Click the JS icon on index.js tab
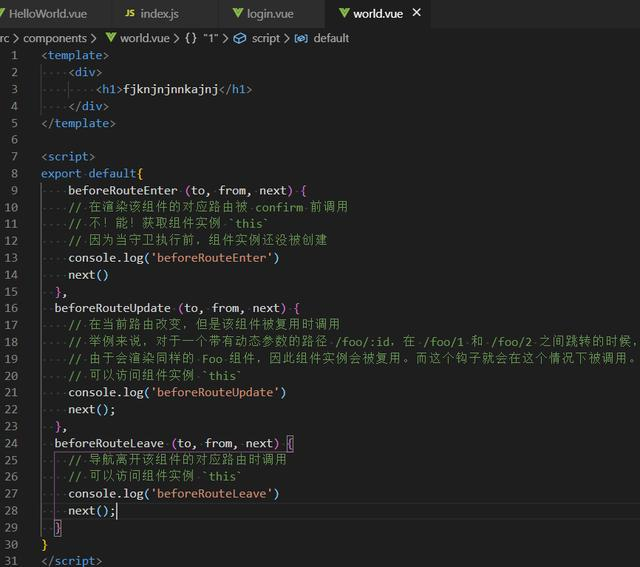Image resolution: width=640 pixels, height=567 pixels. pyautogui.click(x=130, y=14)
